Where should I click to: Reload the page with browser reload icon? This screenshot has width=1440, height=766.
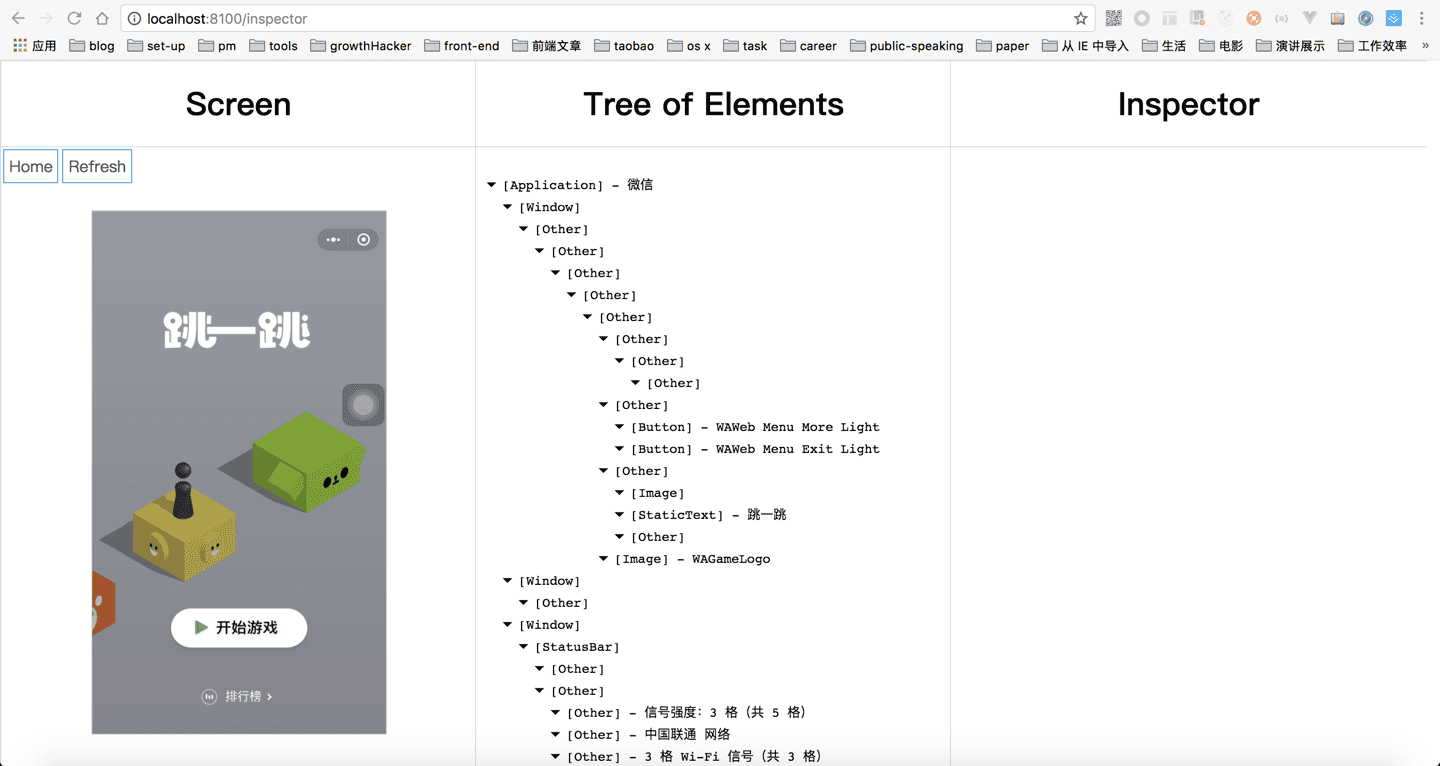tap(74, 18)
